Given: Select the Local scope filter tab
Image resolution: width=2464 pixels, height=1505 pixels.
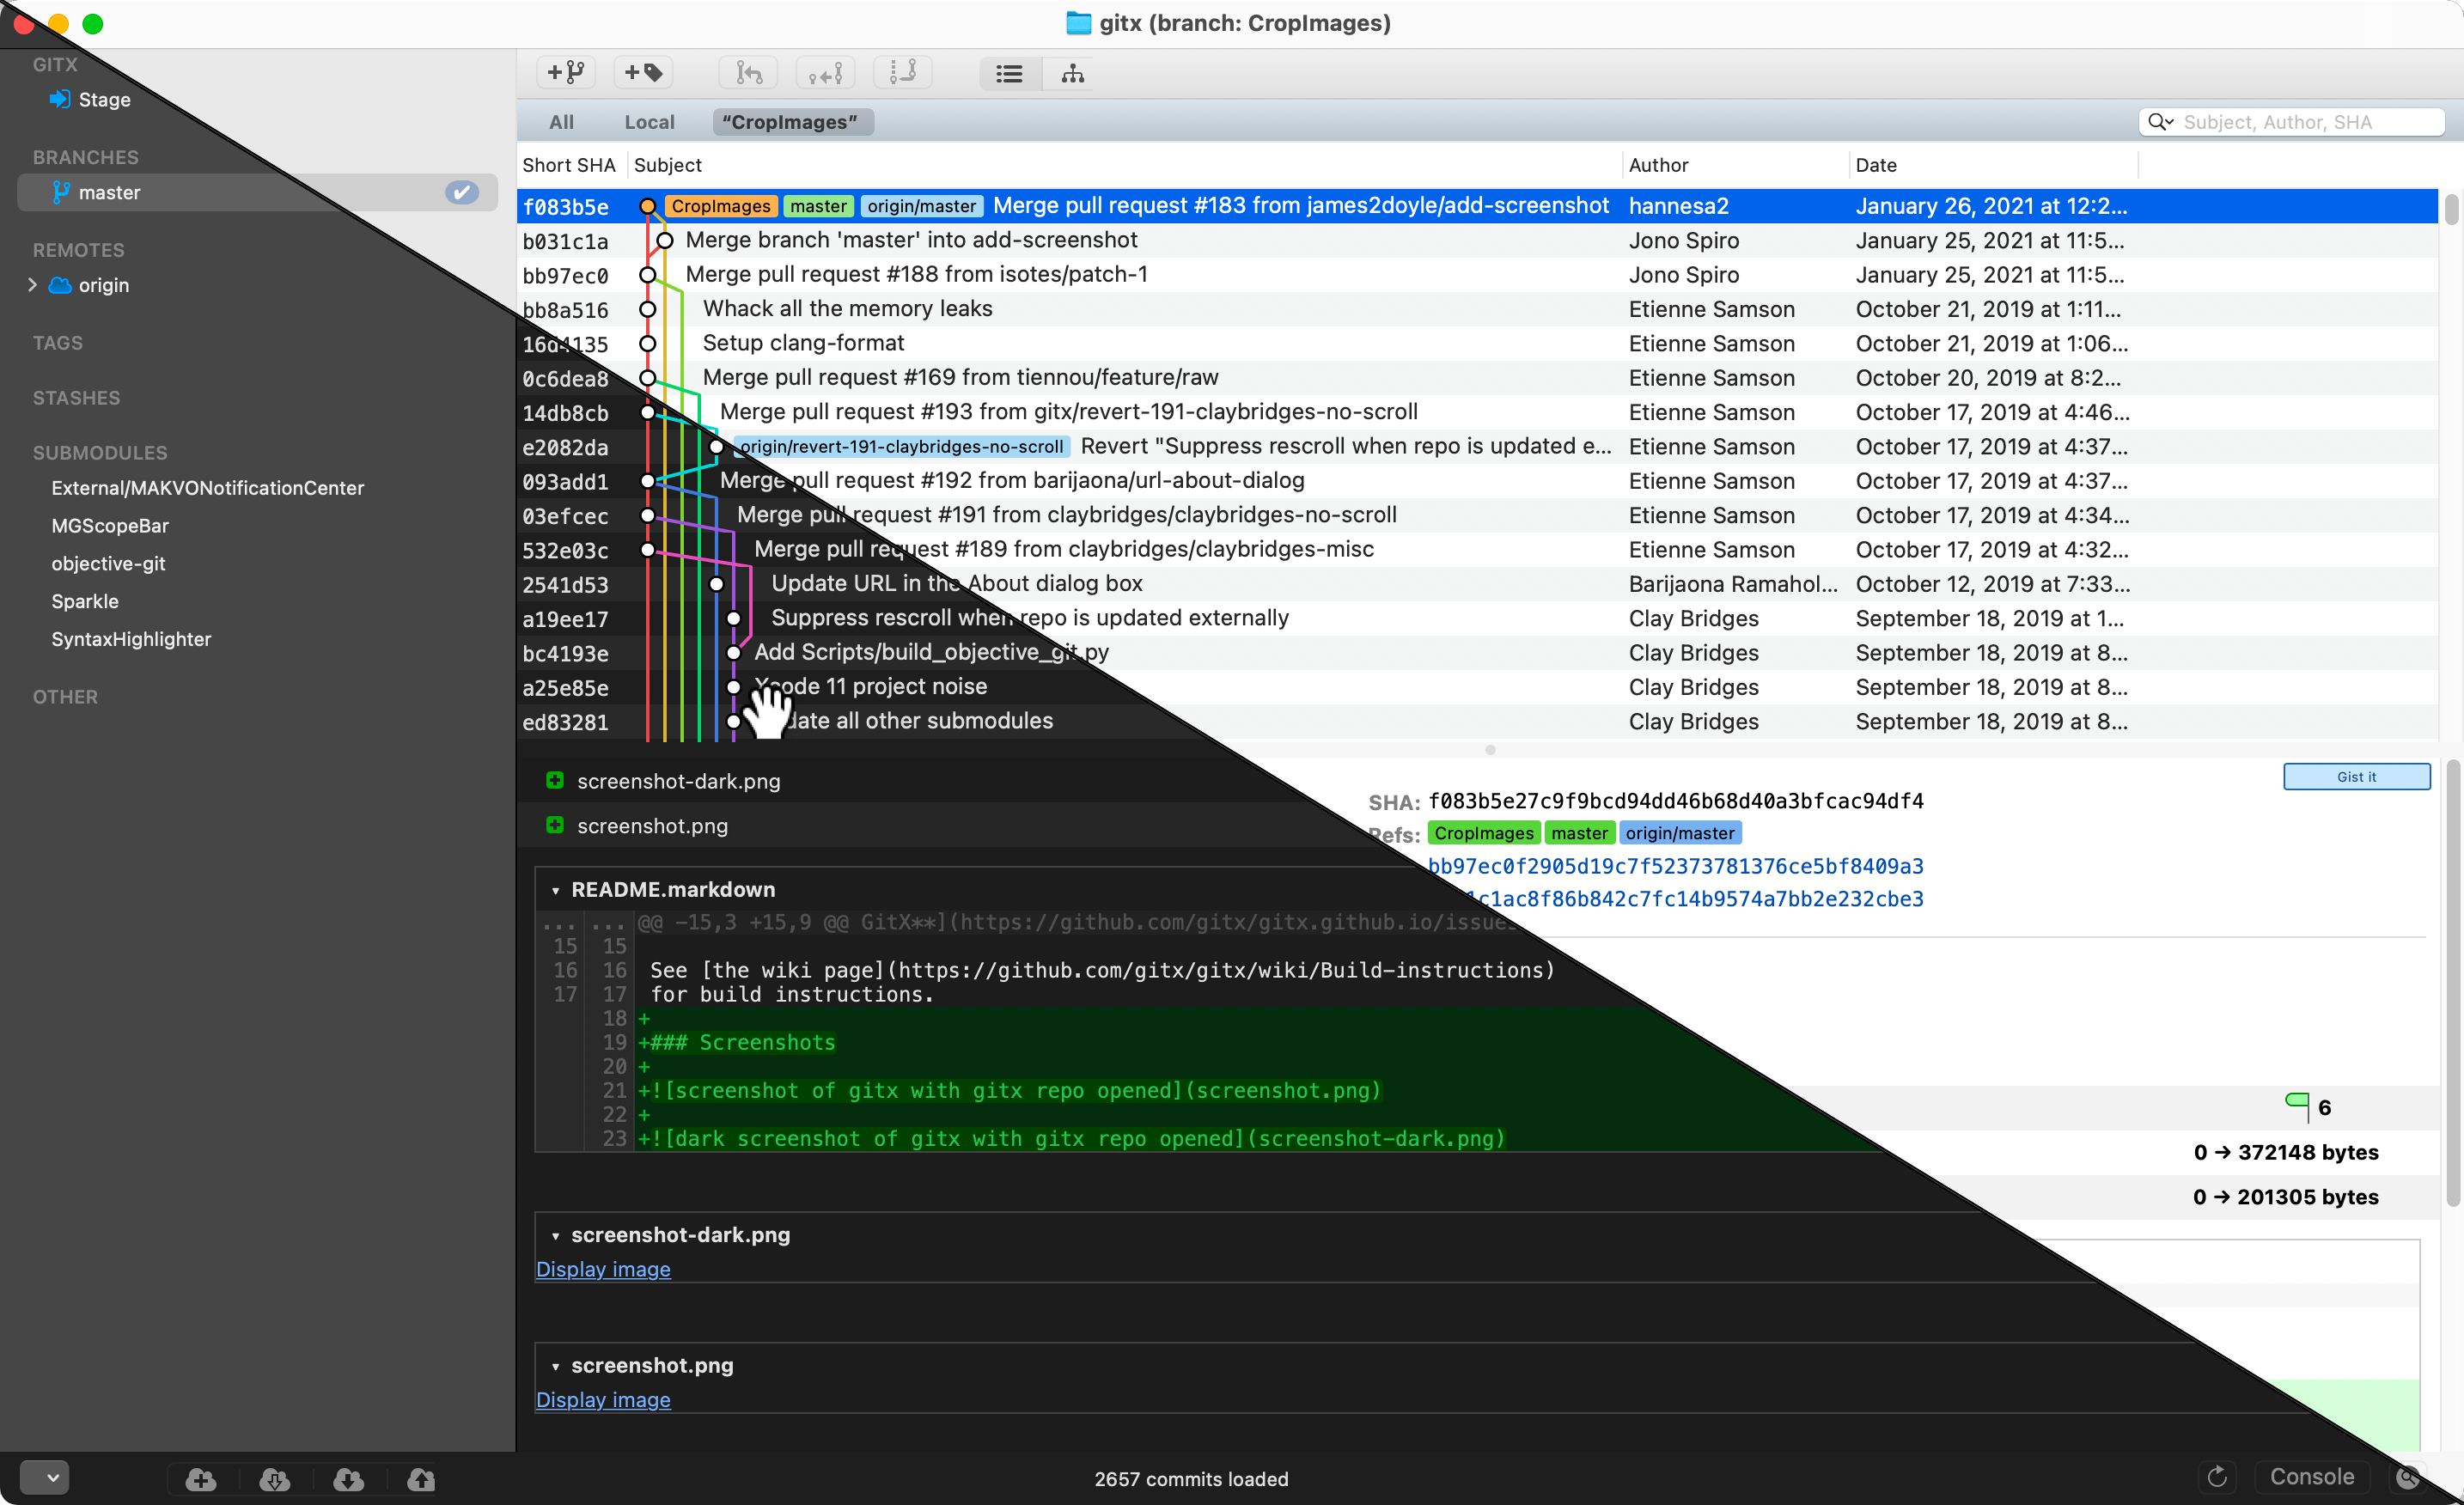Looking at the screenshot, I should pos(649,122).
